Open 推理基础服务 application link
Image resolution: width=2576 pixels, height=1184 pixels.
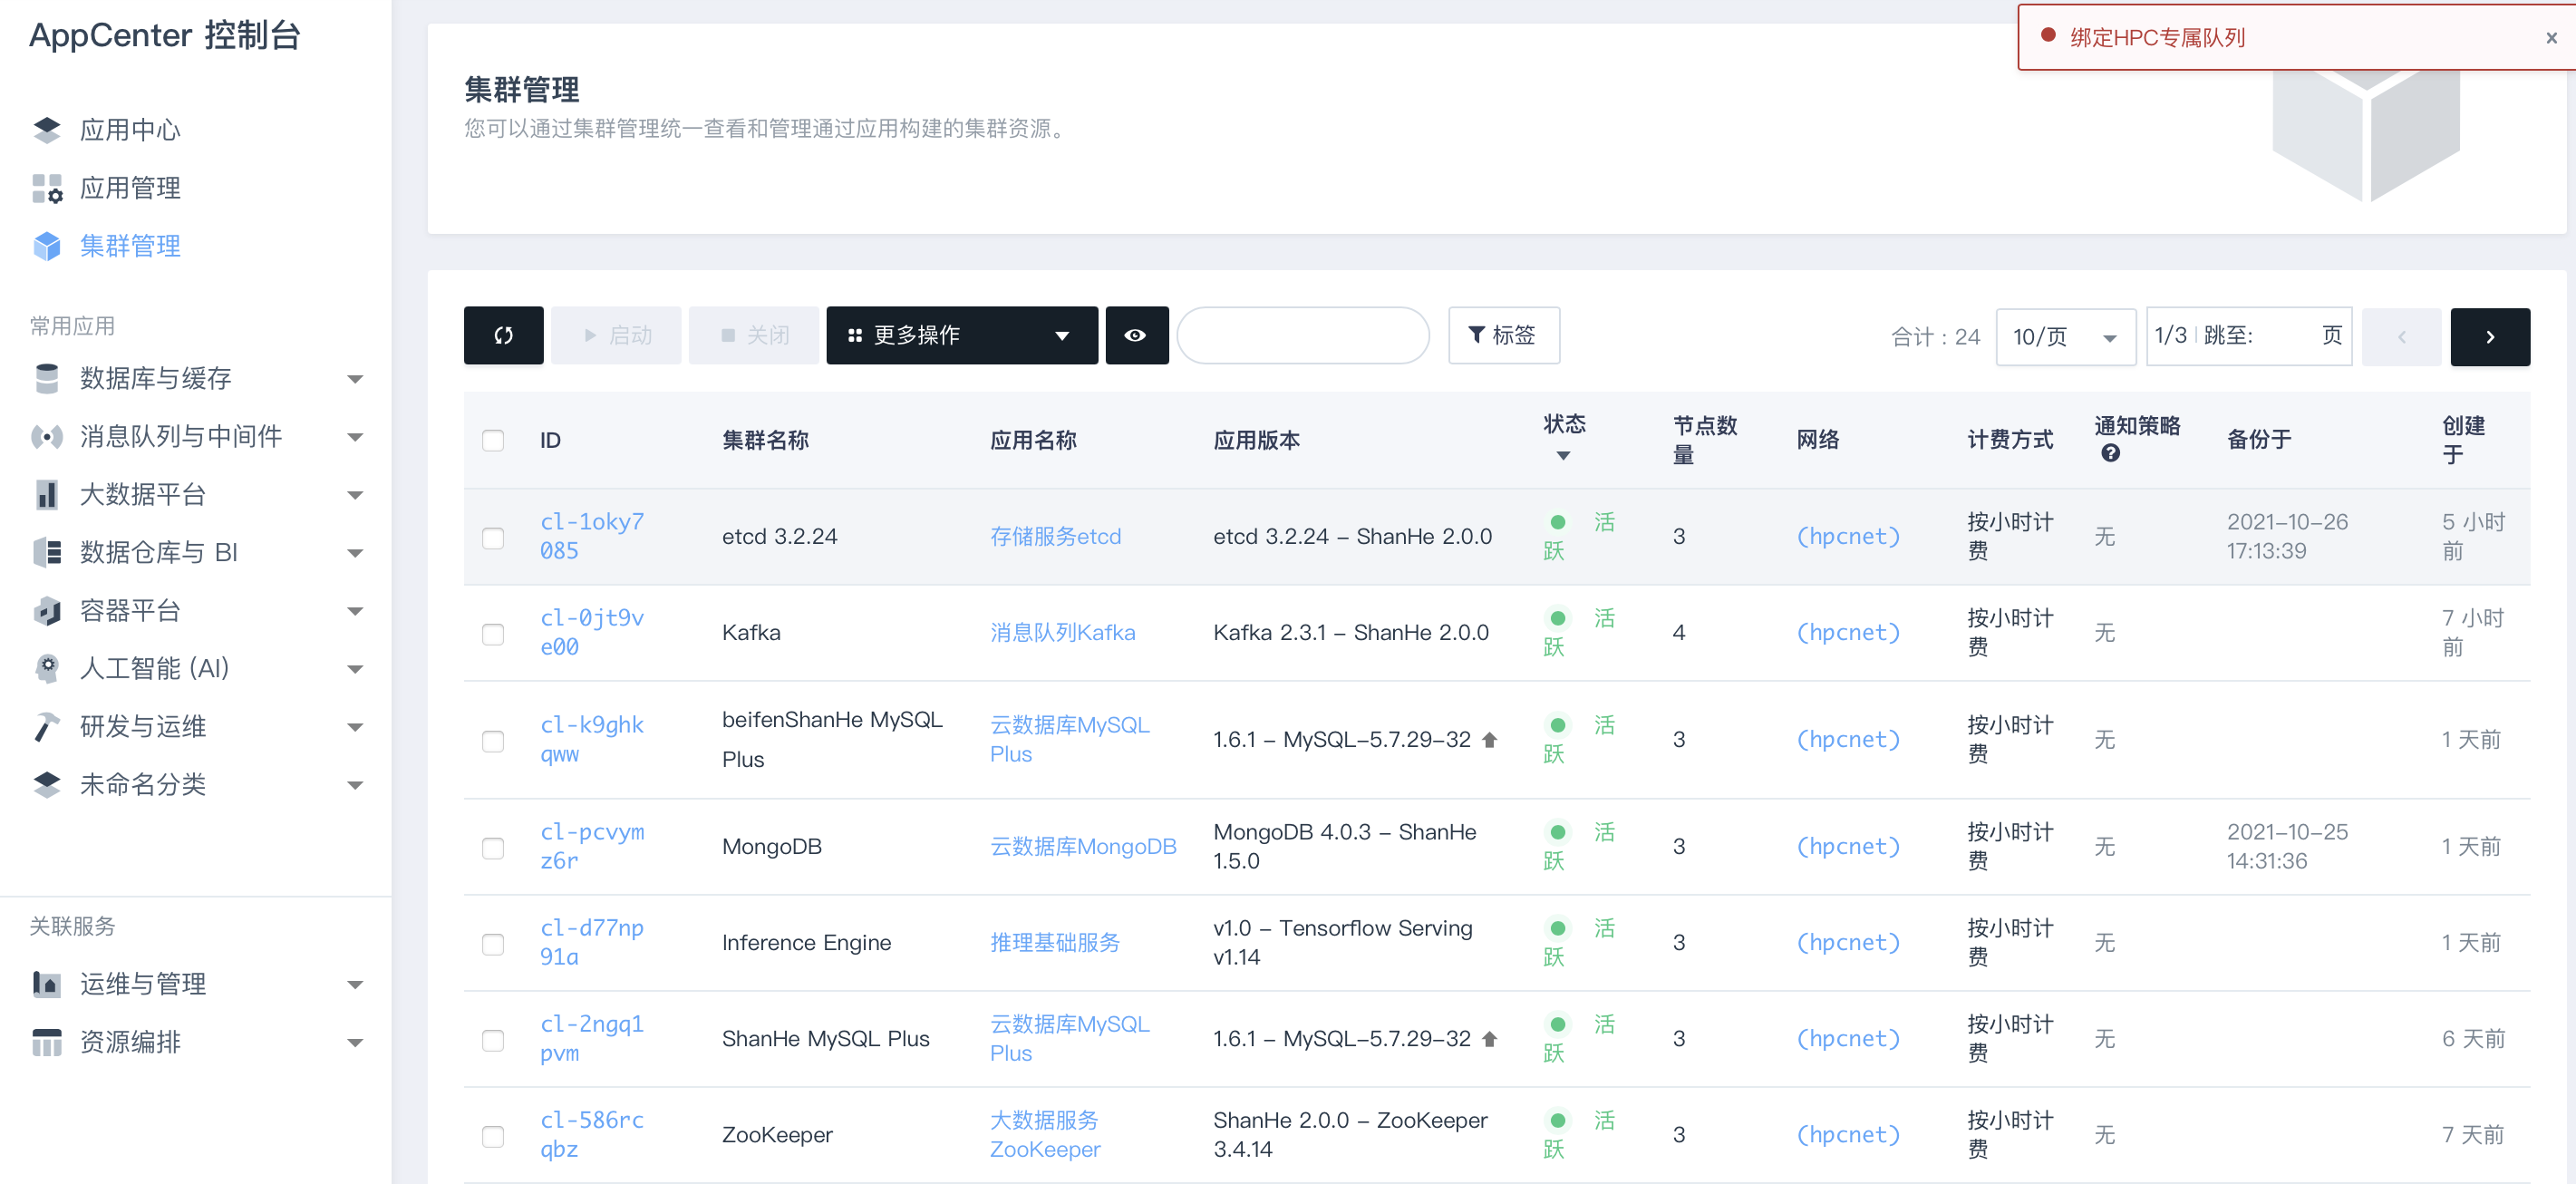click(x=1054, y=943)
